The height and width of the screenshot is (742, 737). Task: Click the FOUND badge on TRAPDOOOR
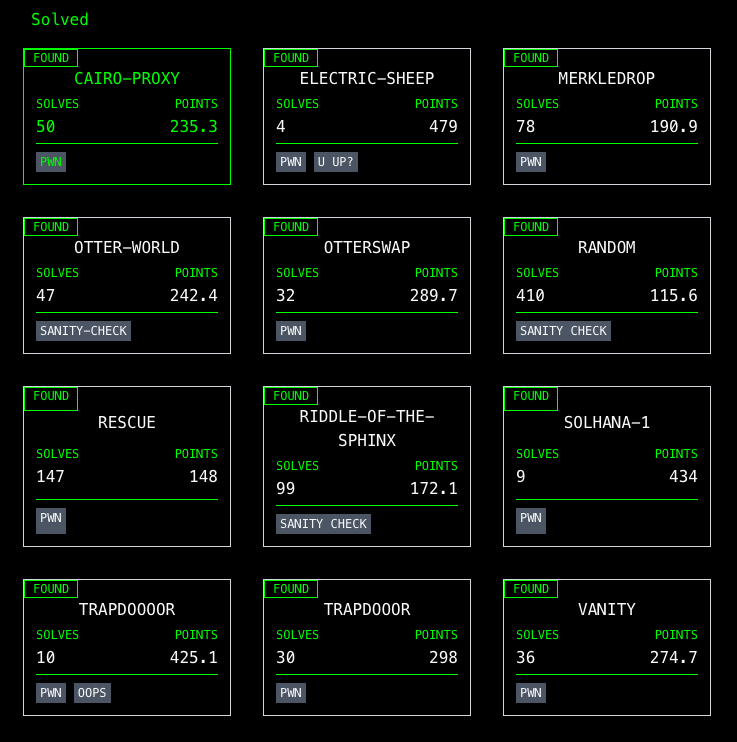pyautogui.click(x=291, y=589)
